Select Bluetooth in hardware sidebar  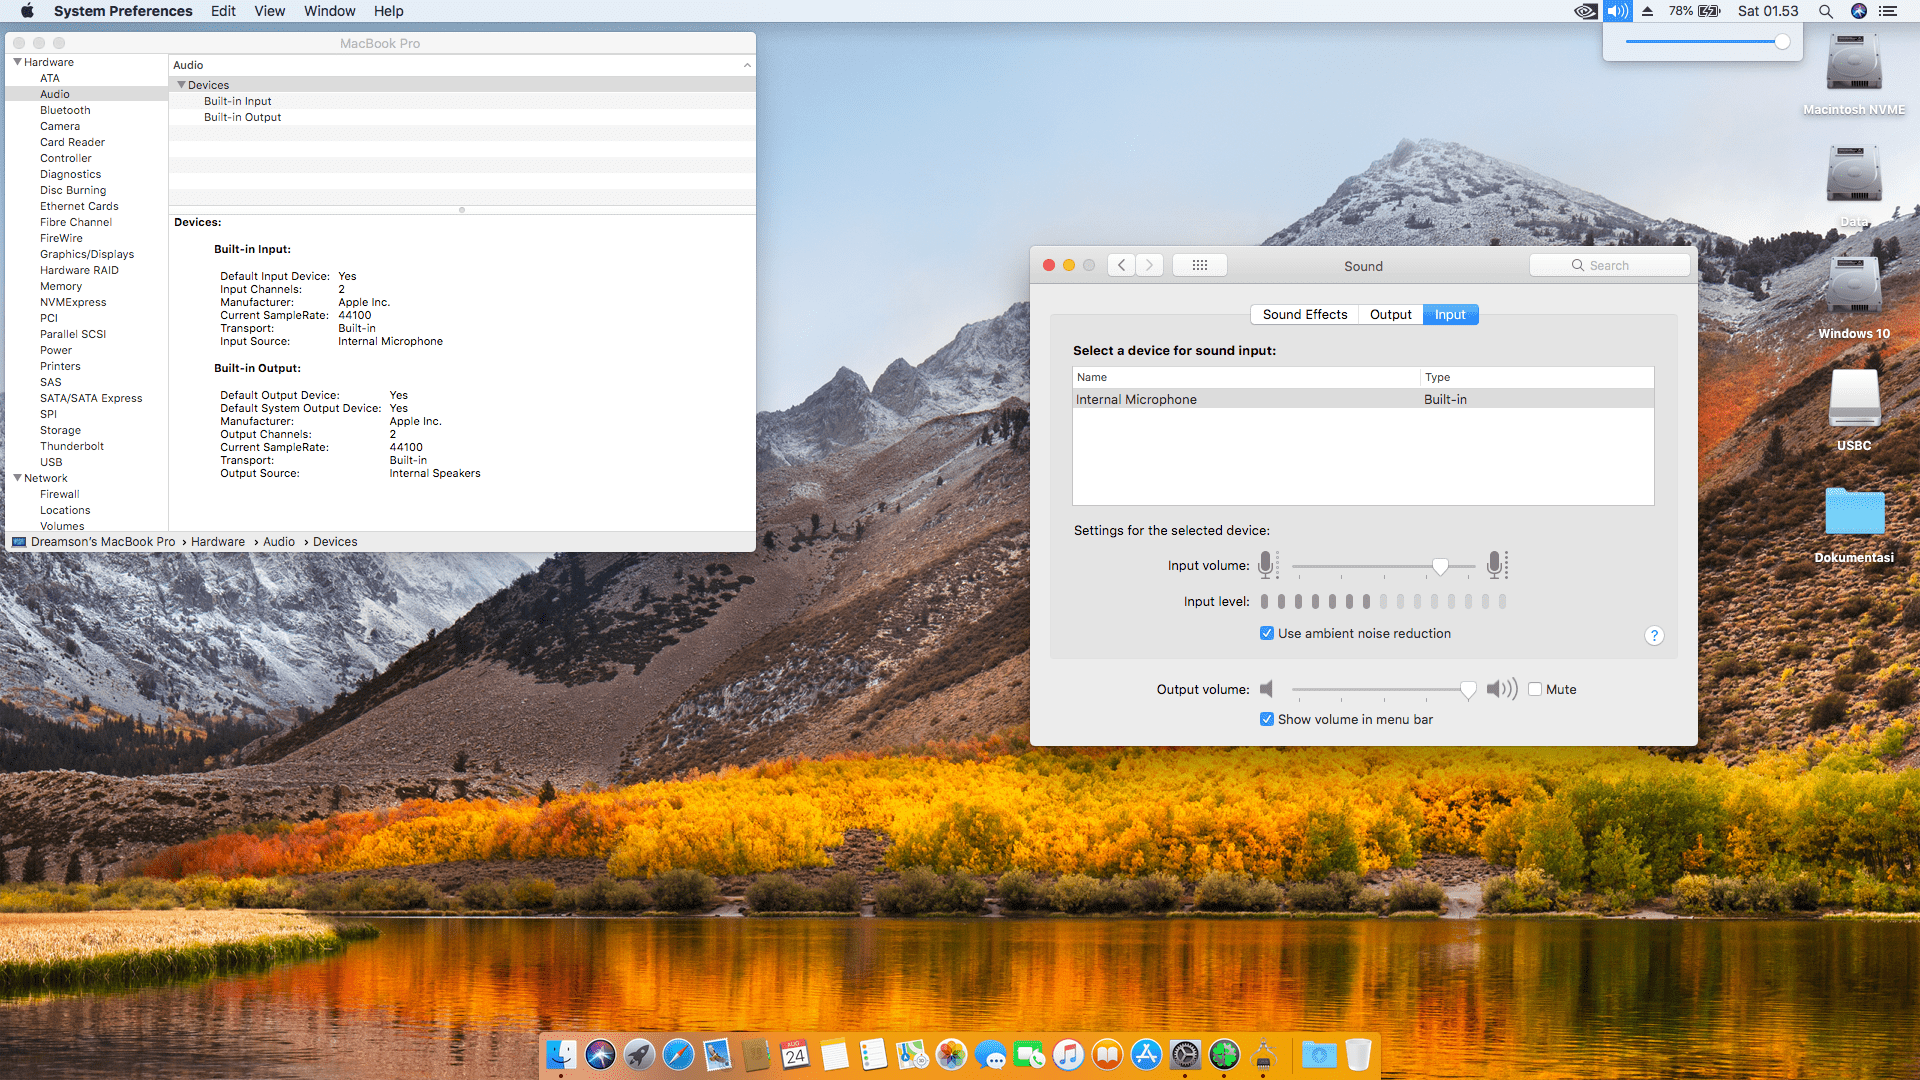(65, 110)
